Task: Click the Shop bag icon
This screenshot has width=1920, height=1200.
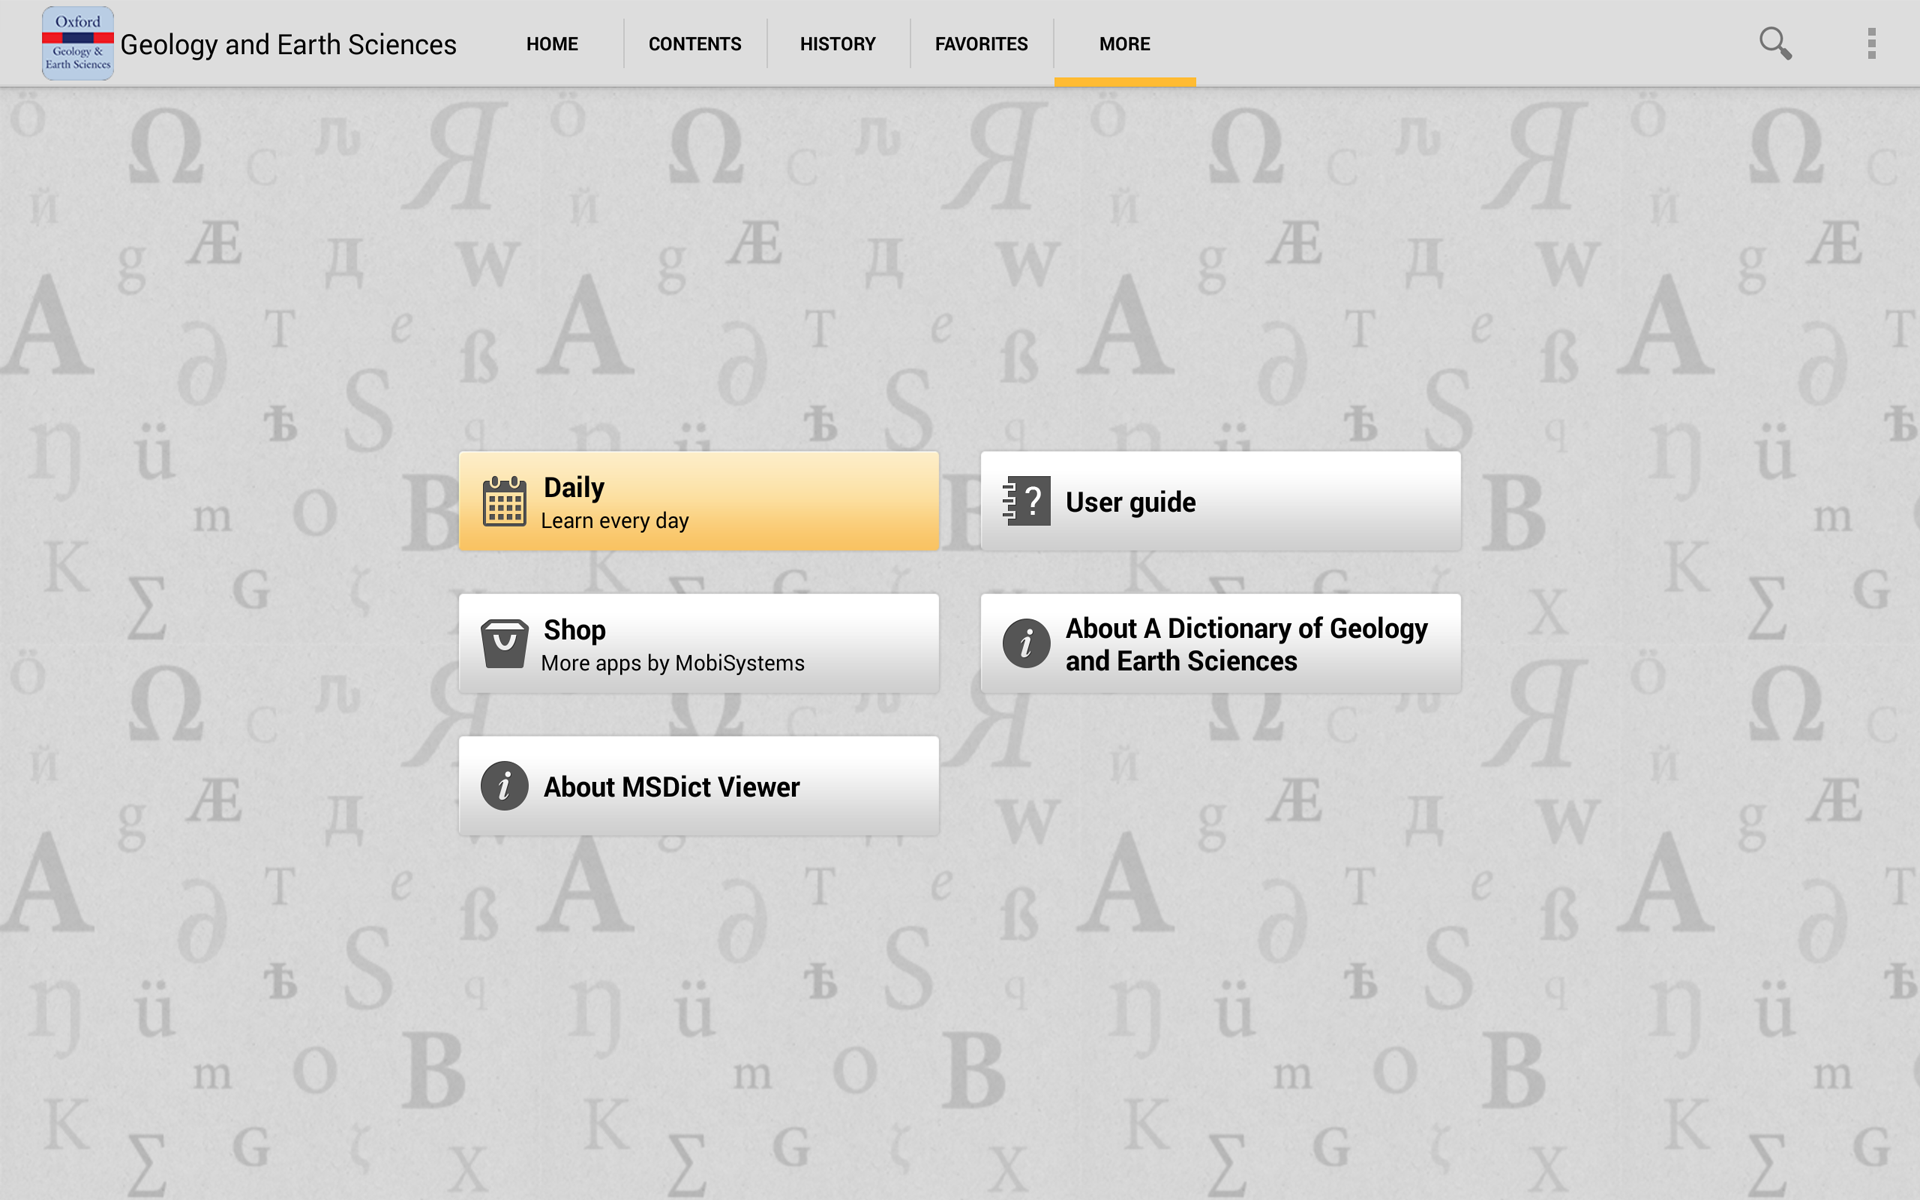Action: click(x=504, y=644)
